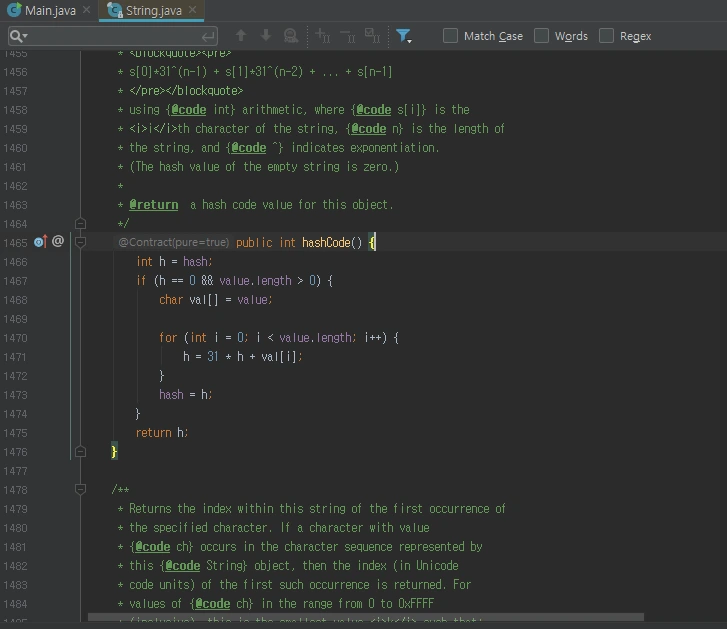This screenshot has height=629, width=727.
Task: Open the search filter funnel icon
Action: (403, 36)
